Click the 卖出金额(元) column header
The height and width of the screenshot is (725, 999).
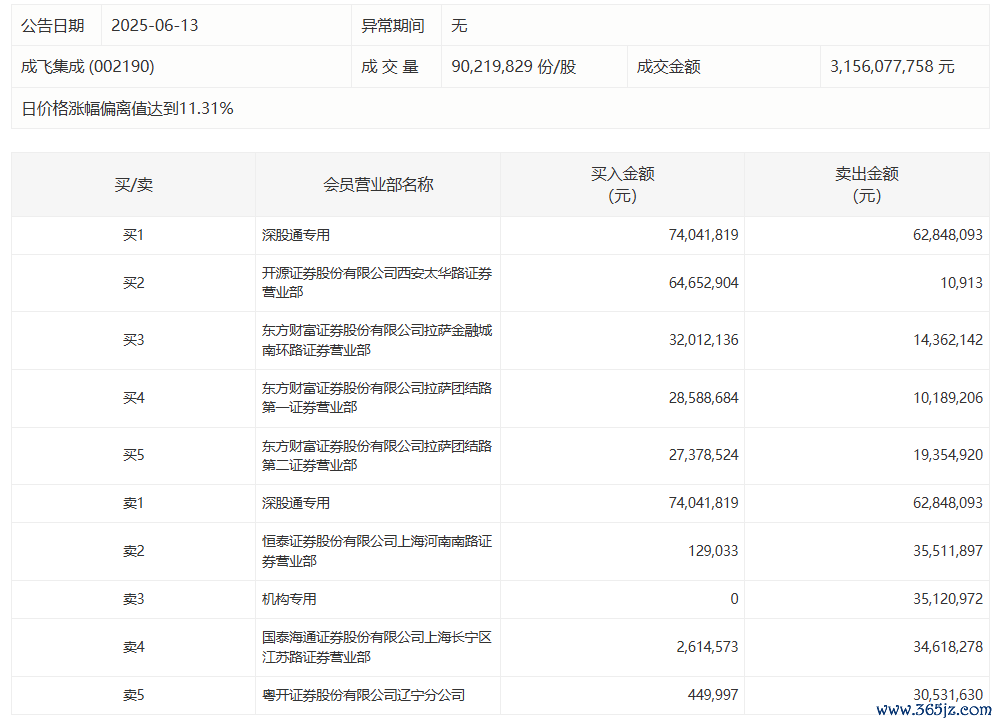click(867, 185)
